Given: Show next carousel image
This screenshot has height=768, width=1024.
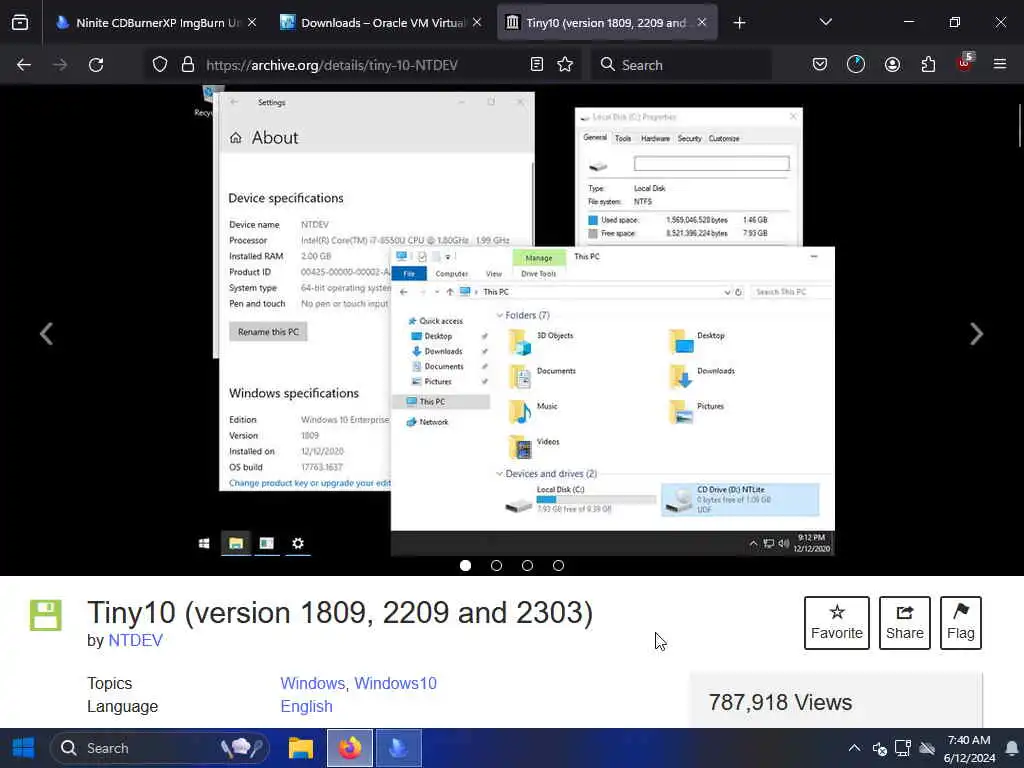Looking at the screenshot, I should click(x=976, y=334).
